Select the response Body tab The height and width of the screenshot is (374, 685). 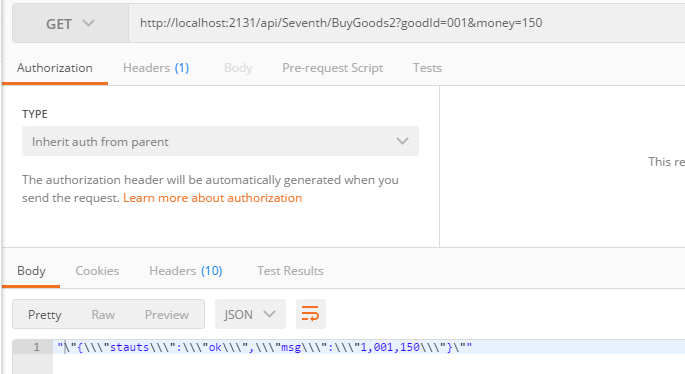[31, 271]
